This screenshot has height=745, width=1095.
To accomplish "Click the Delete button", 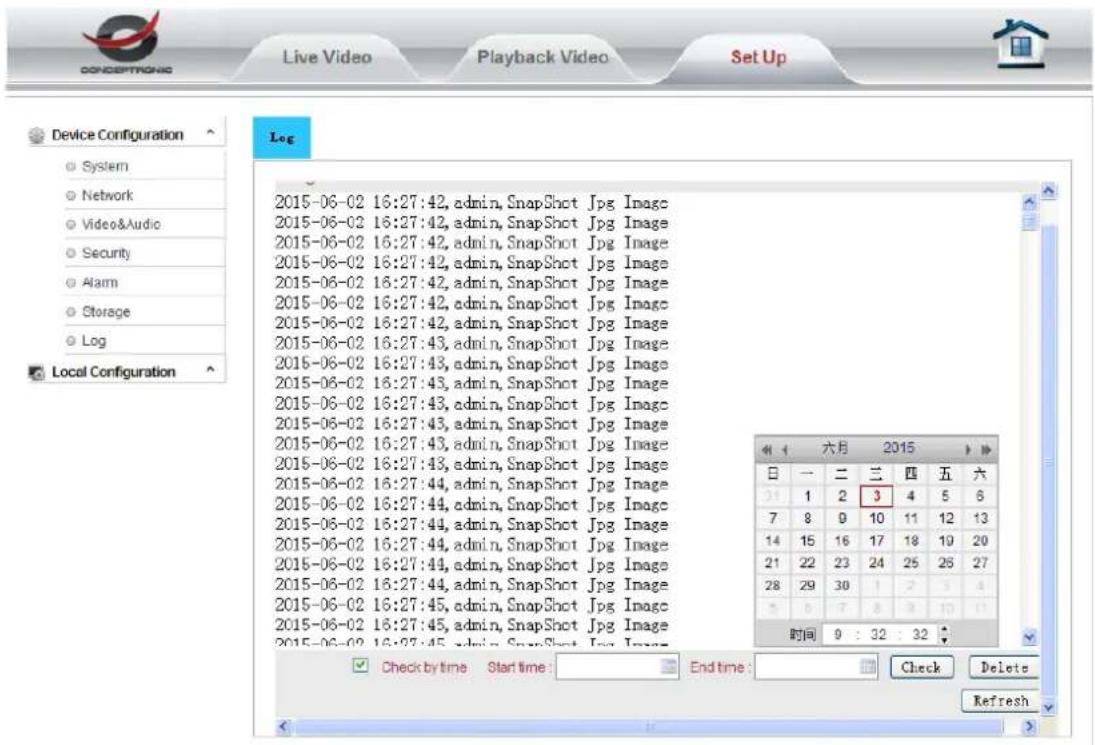I will click(x=1004, y=667).
